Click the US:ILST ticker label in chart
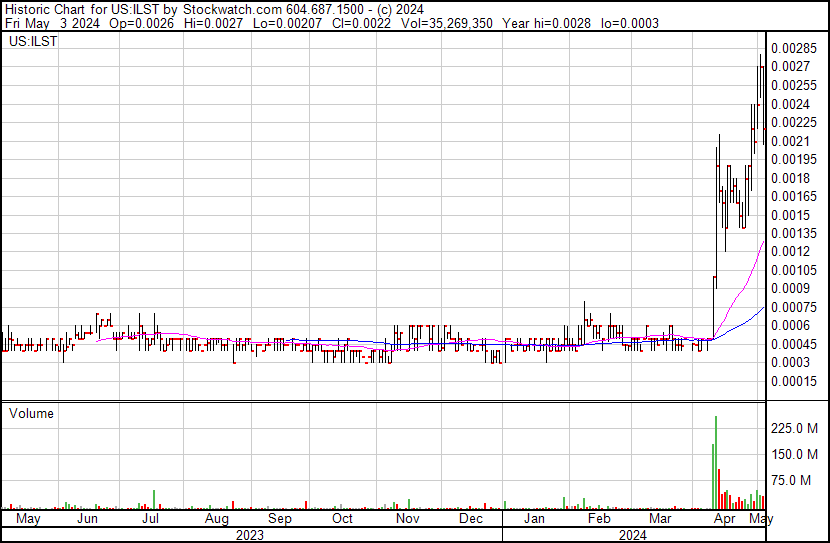 (33, 41)
